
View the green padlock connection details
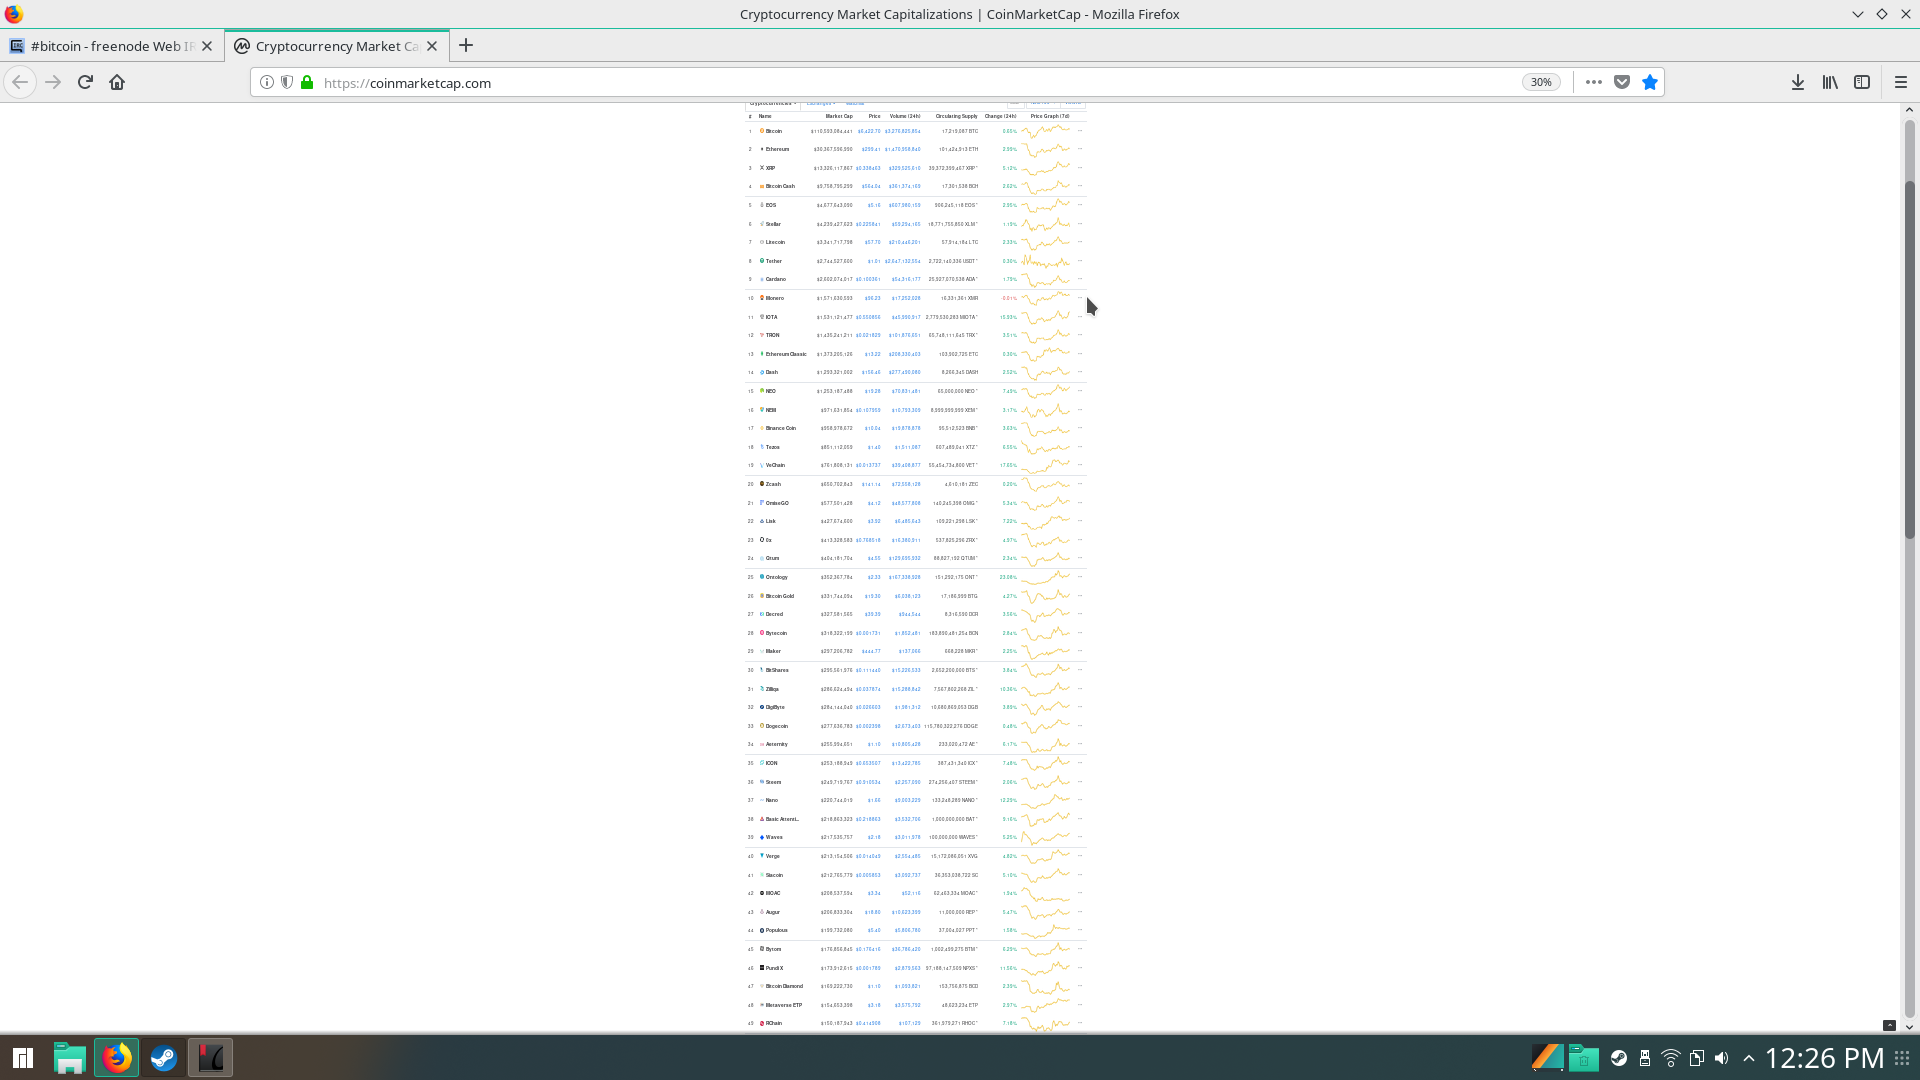307,82
